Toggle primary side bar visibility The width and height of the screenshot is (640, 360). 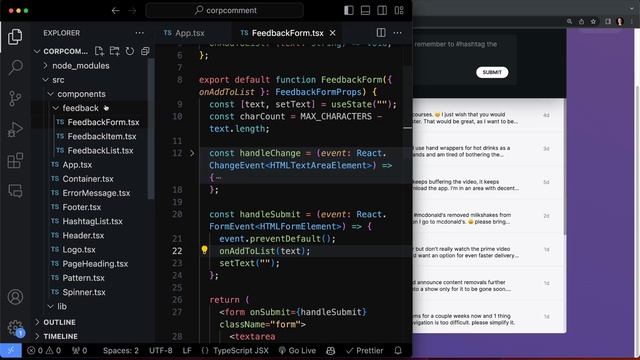(x=349, y=11)
